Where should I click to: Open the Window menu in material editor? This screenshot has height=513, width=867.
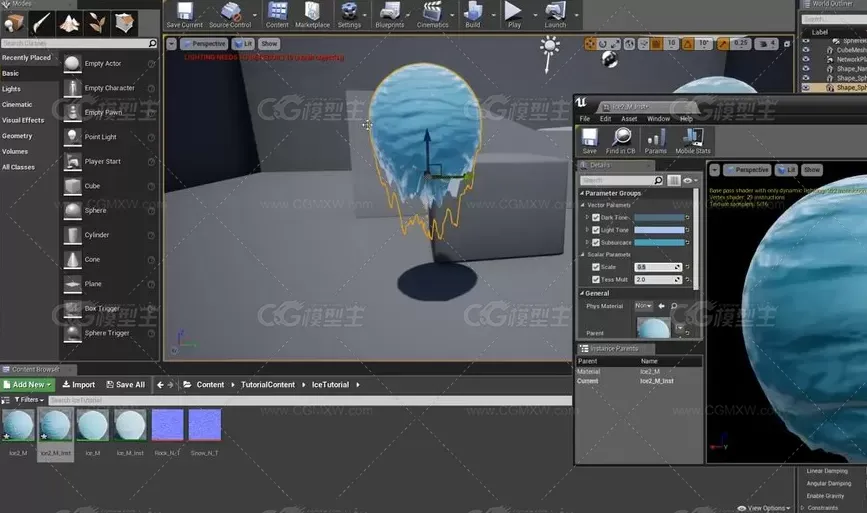click(658, 119)
